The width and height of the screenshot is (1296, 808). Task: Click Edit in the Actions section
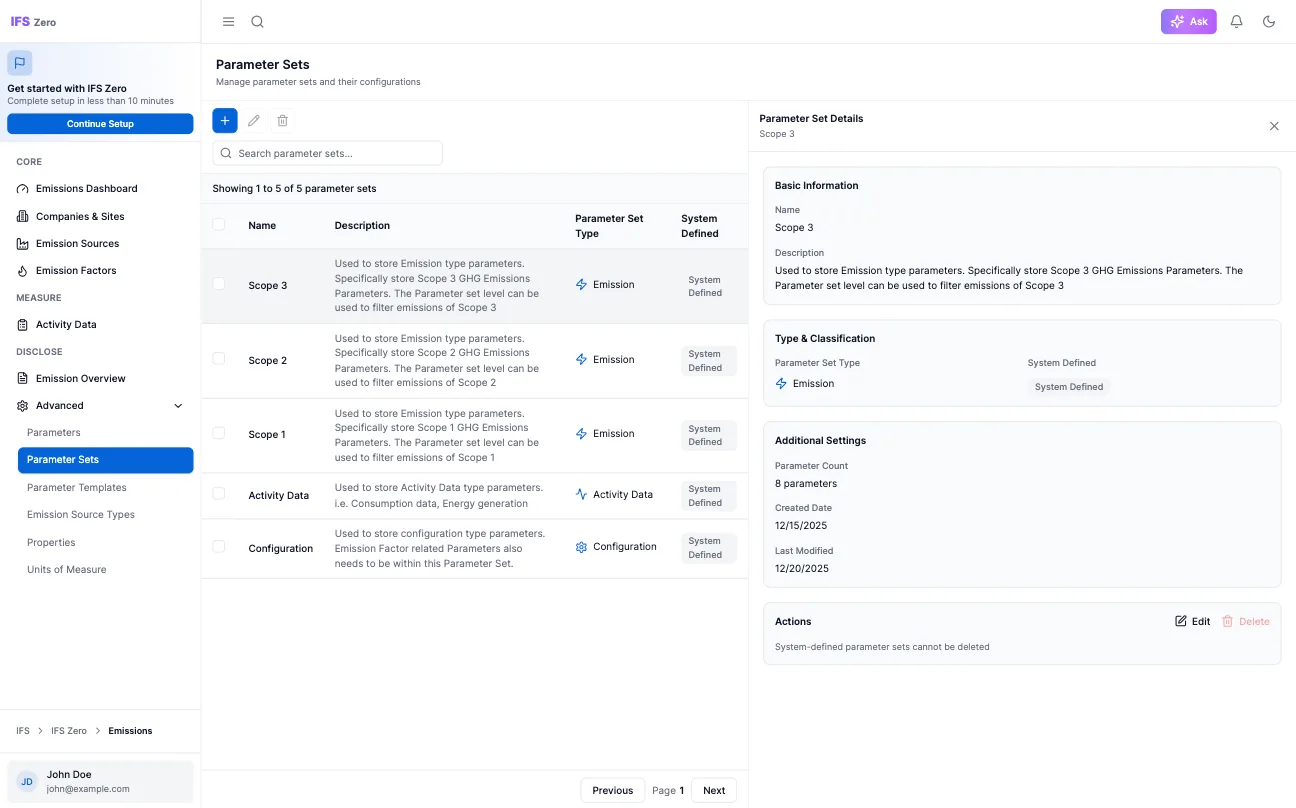1192,622
